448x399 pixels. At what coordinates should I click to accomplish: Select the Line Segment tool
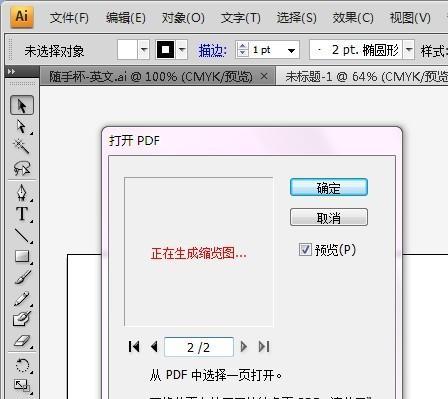point(22,235)
